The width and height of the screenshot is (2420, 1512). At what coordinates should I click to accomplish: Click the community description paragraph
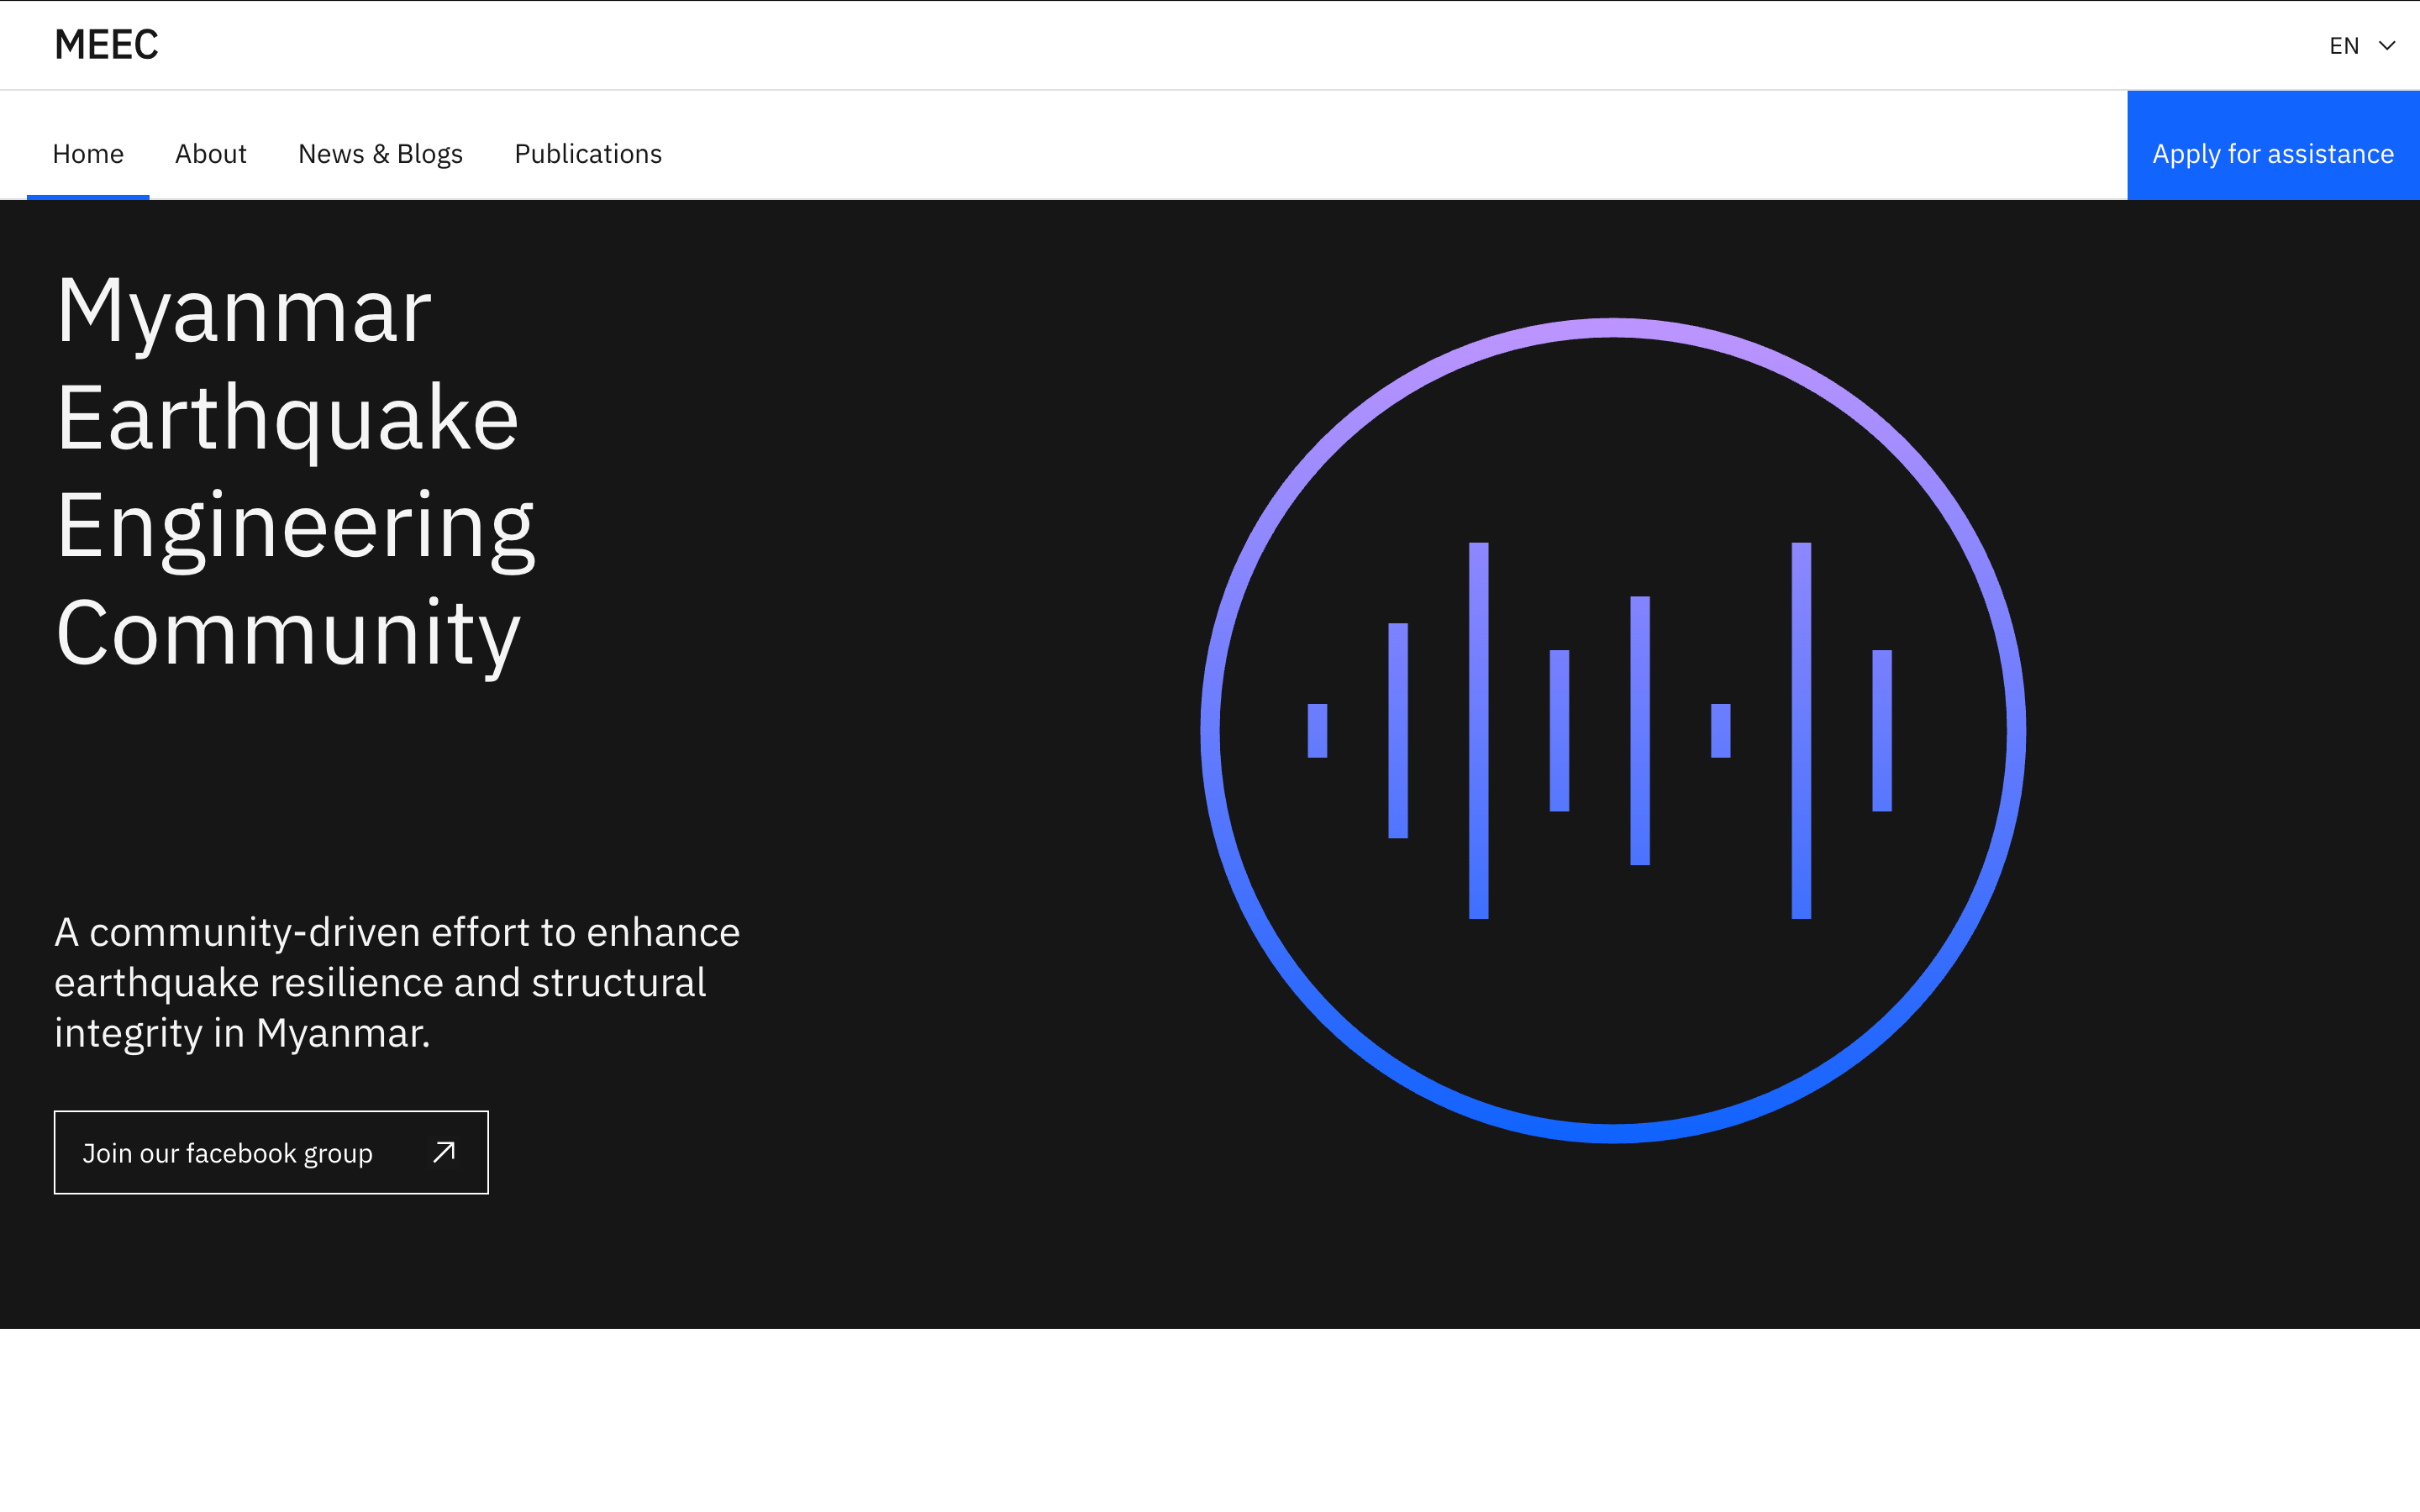click(x=397, y=982)
